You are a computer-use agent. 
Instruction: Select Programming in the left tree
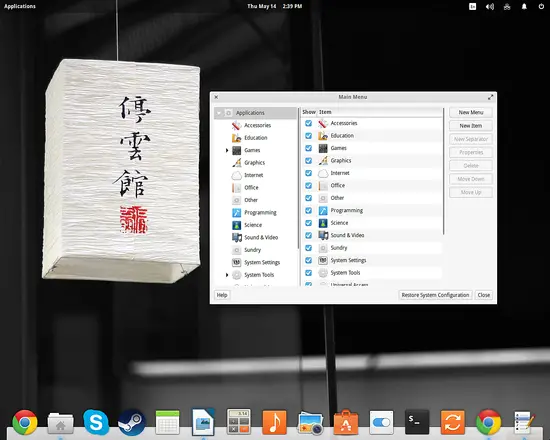pos(260,212)
